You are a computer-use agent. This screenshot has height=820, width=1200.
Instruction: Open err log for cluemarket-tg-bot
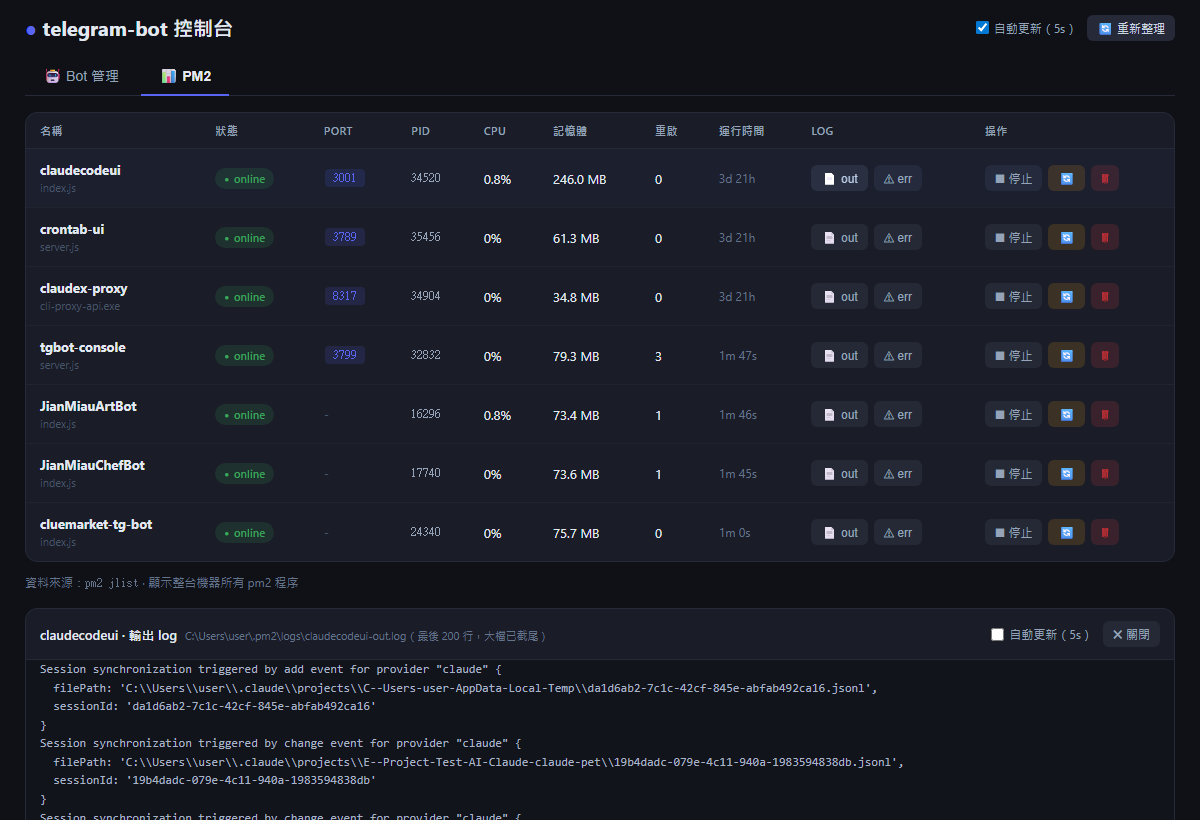click(898, 533)
